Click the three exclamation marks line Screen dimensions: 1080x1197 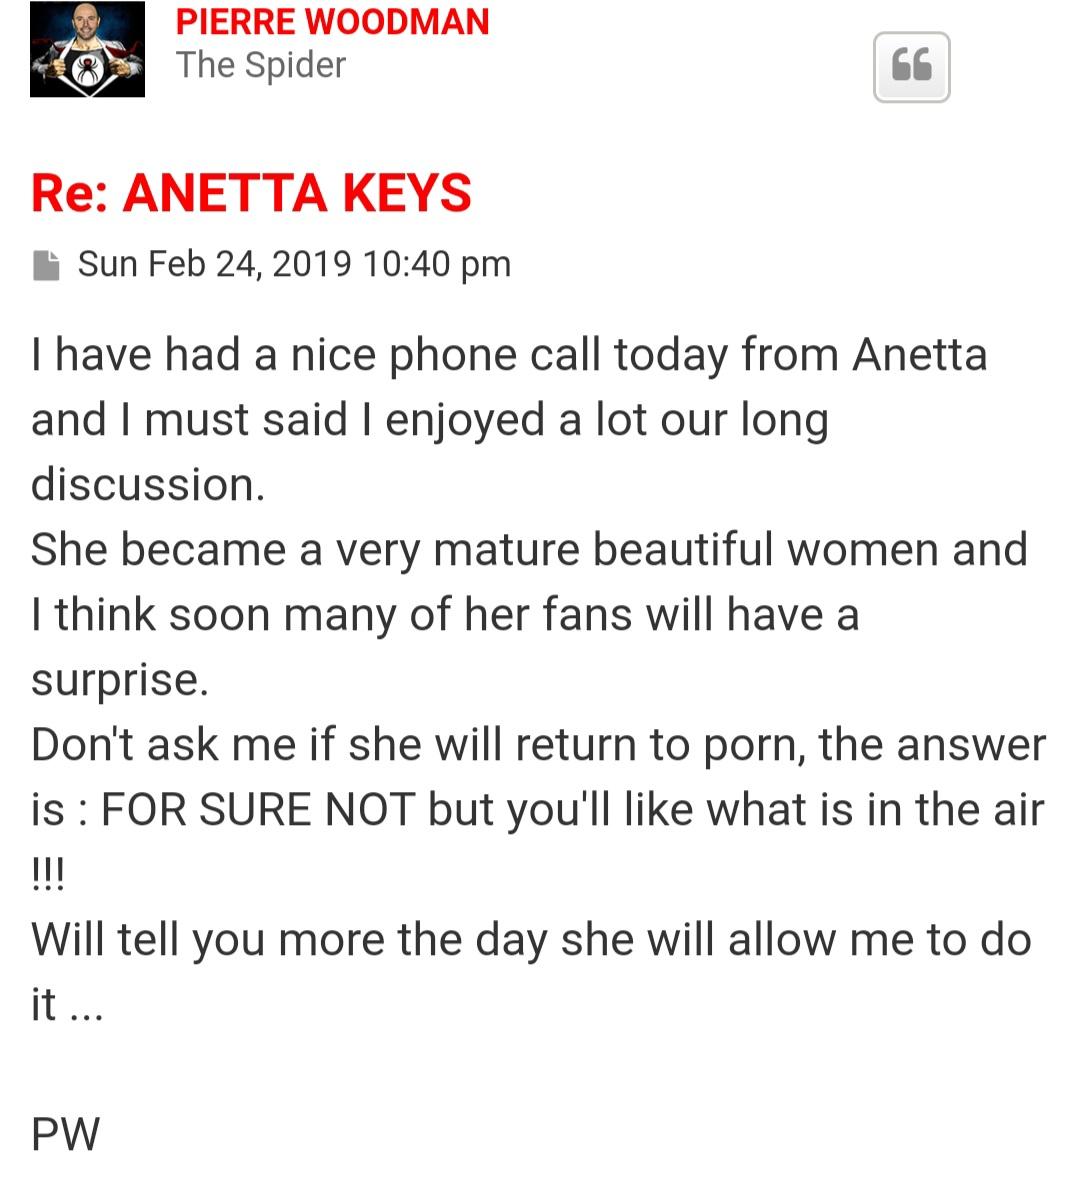48,874
